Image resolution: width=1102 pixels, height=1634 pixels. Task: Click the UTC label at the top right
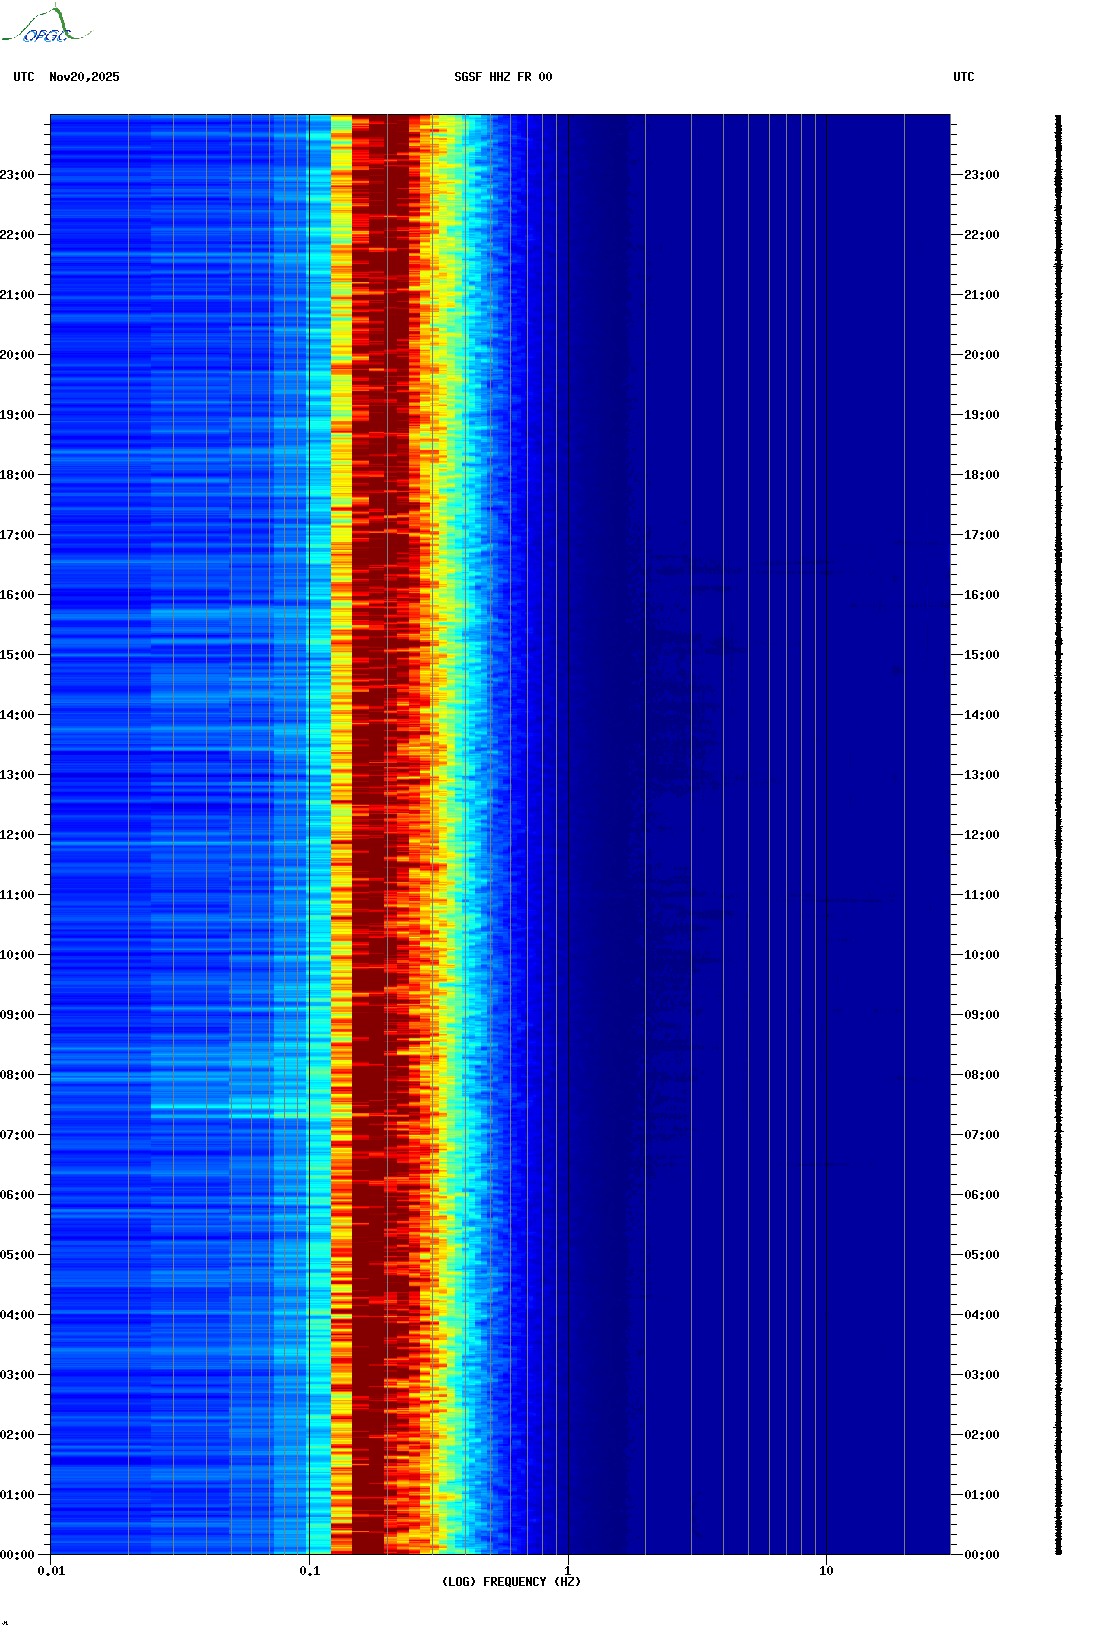pos(963,77)
